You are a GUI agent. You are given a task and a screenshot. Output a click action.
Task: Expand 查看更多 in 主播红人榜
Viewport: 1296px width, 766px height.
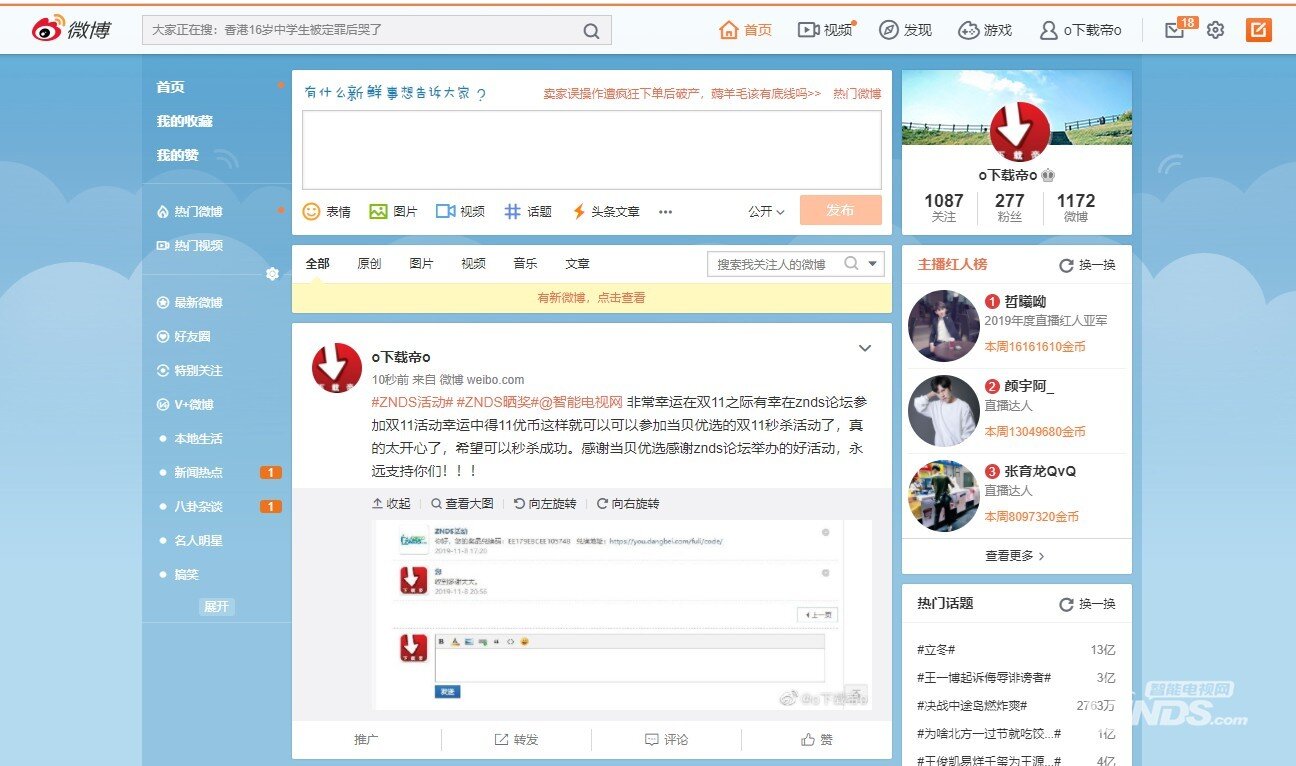tap(1015, 555)
